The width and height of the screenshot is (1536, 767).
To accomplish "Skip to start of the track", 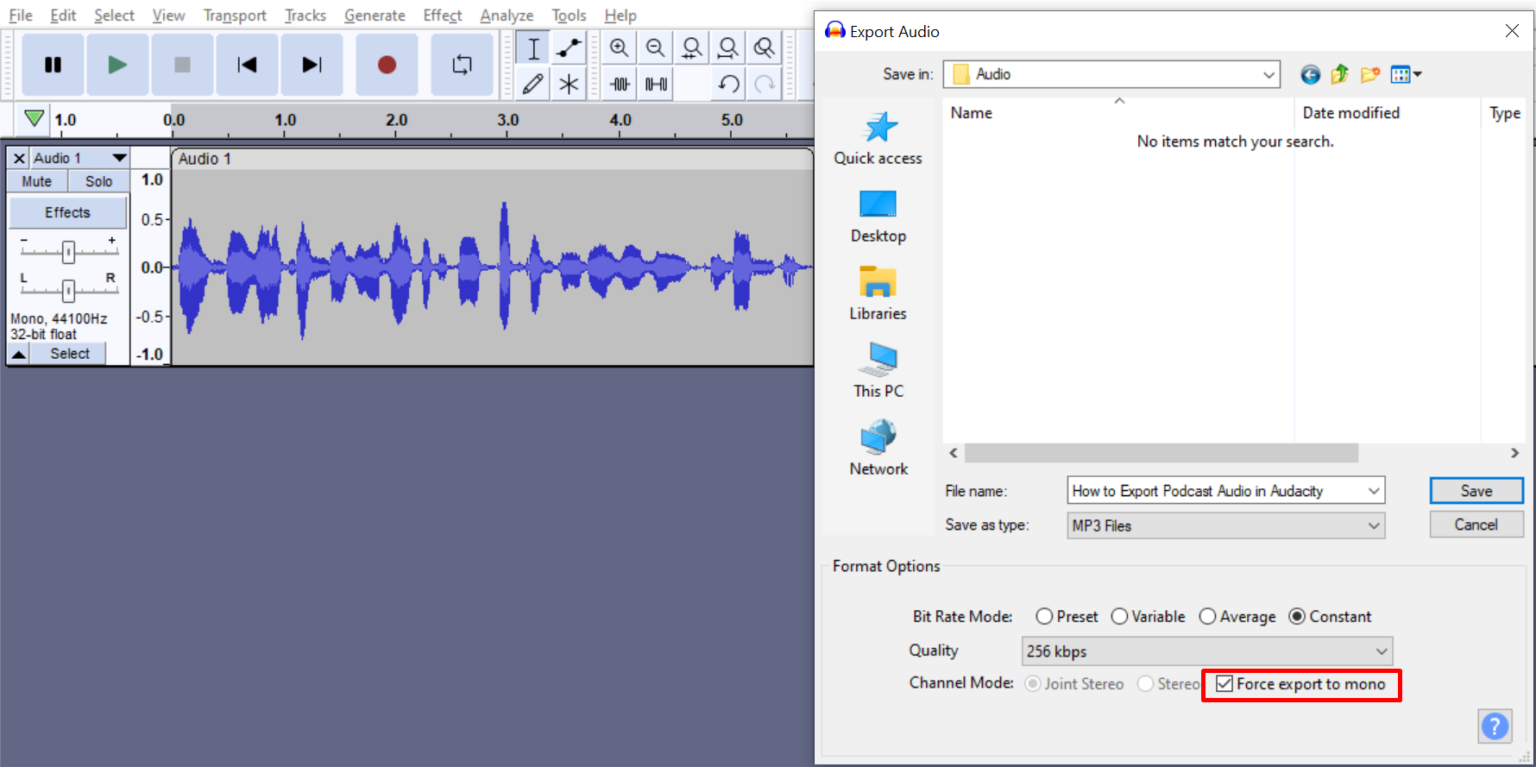I will click(247, 65).
